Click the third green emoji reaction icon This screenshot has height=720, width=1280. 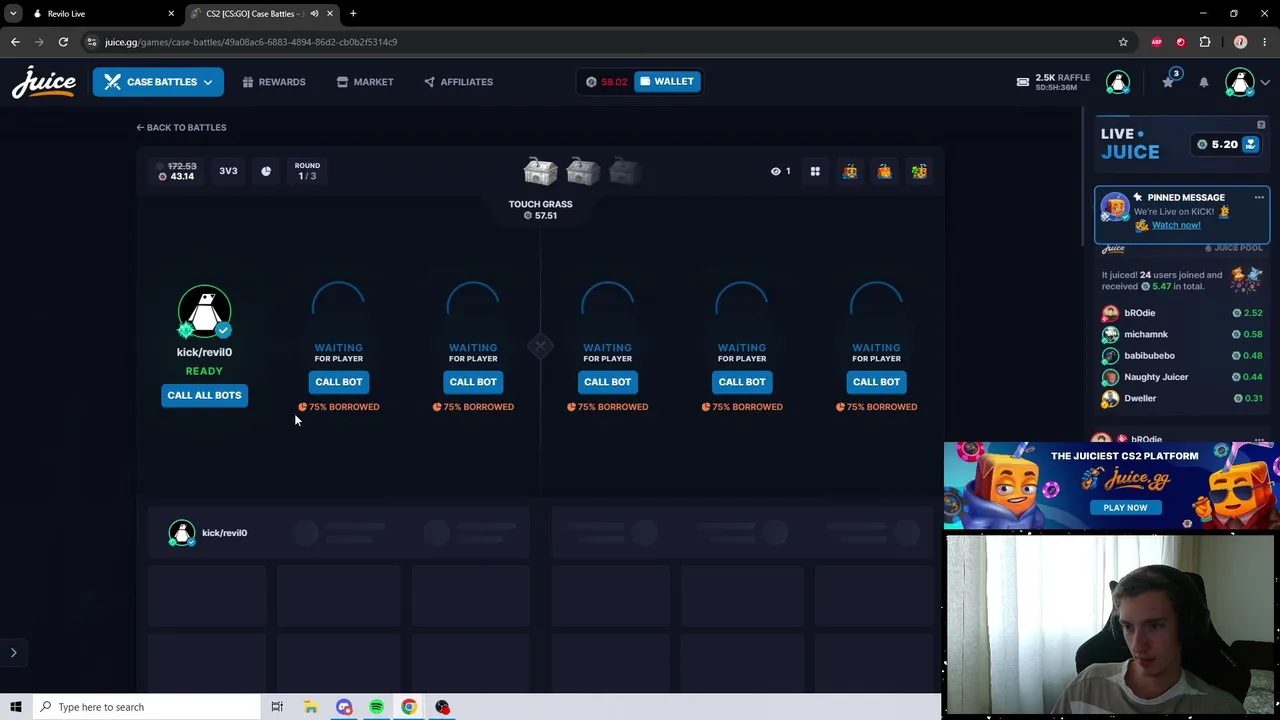point(919,172)
